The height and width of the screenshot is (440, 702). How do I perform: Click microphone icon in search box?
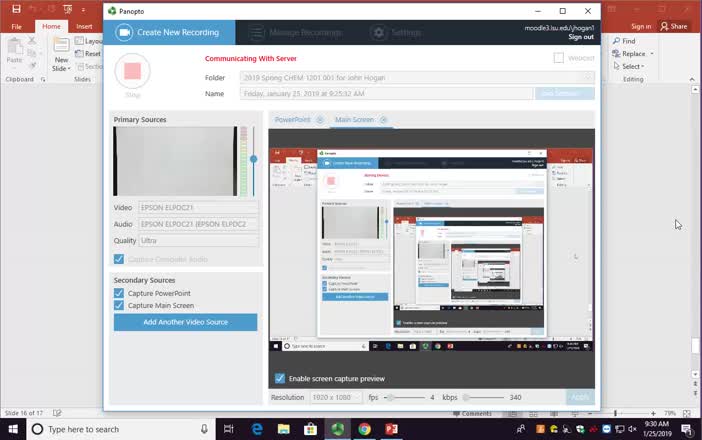pos(204,429)
